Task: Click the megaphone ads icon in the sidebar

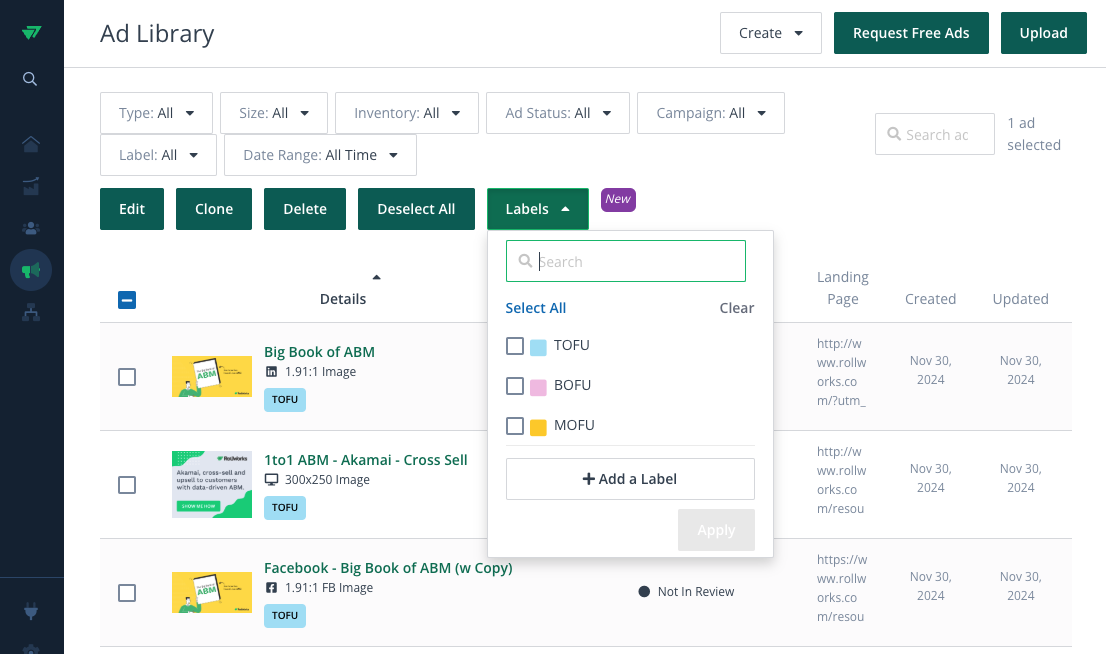Action: (x=31, y=270)
